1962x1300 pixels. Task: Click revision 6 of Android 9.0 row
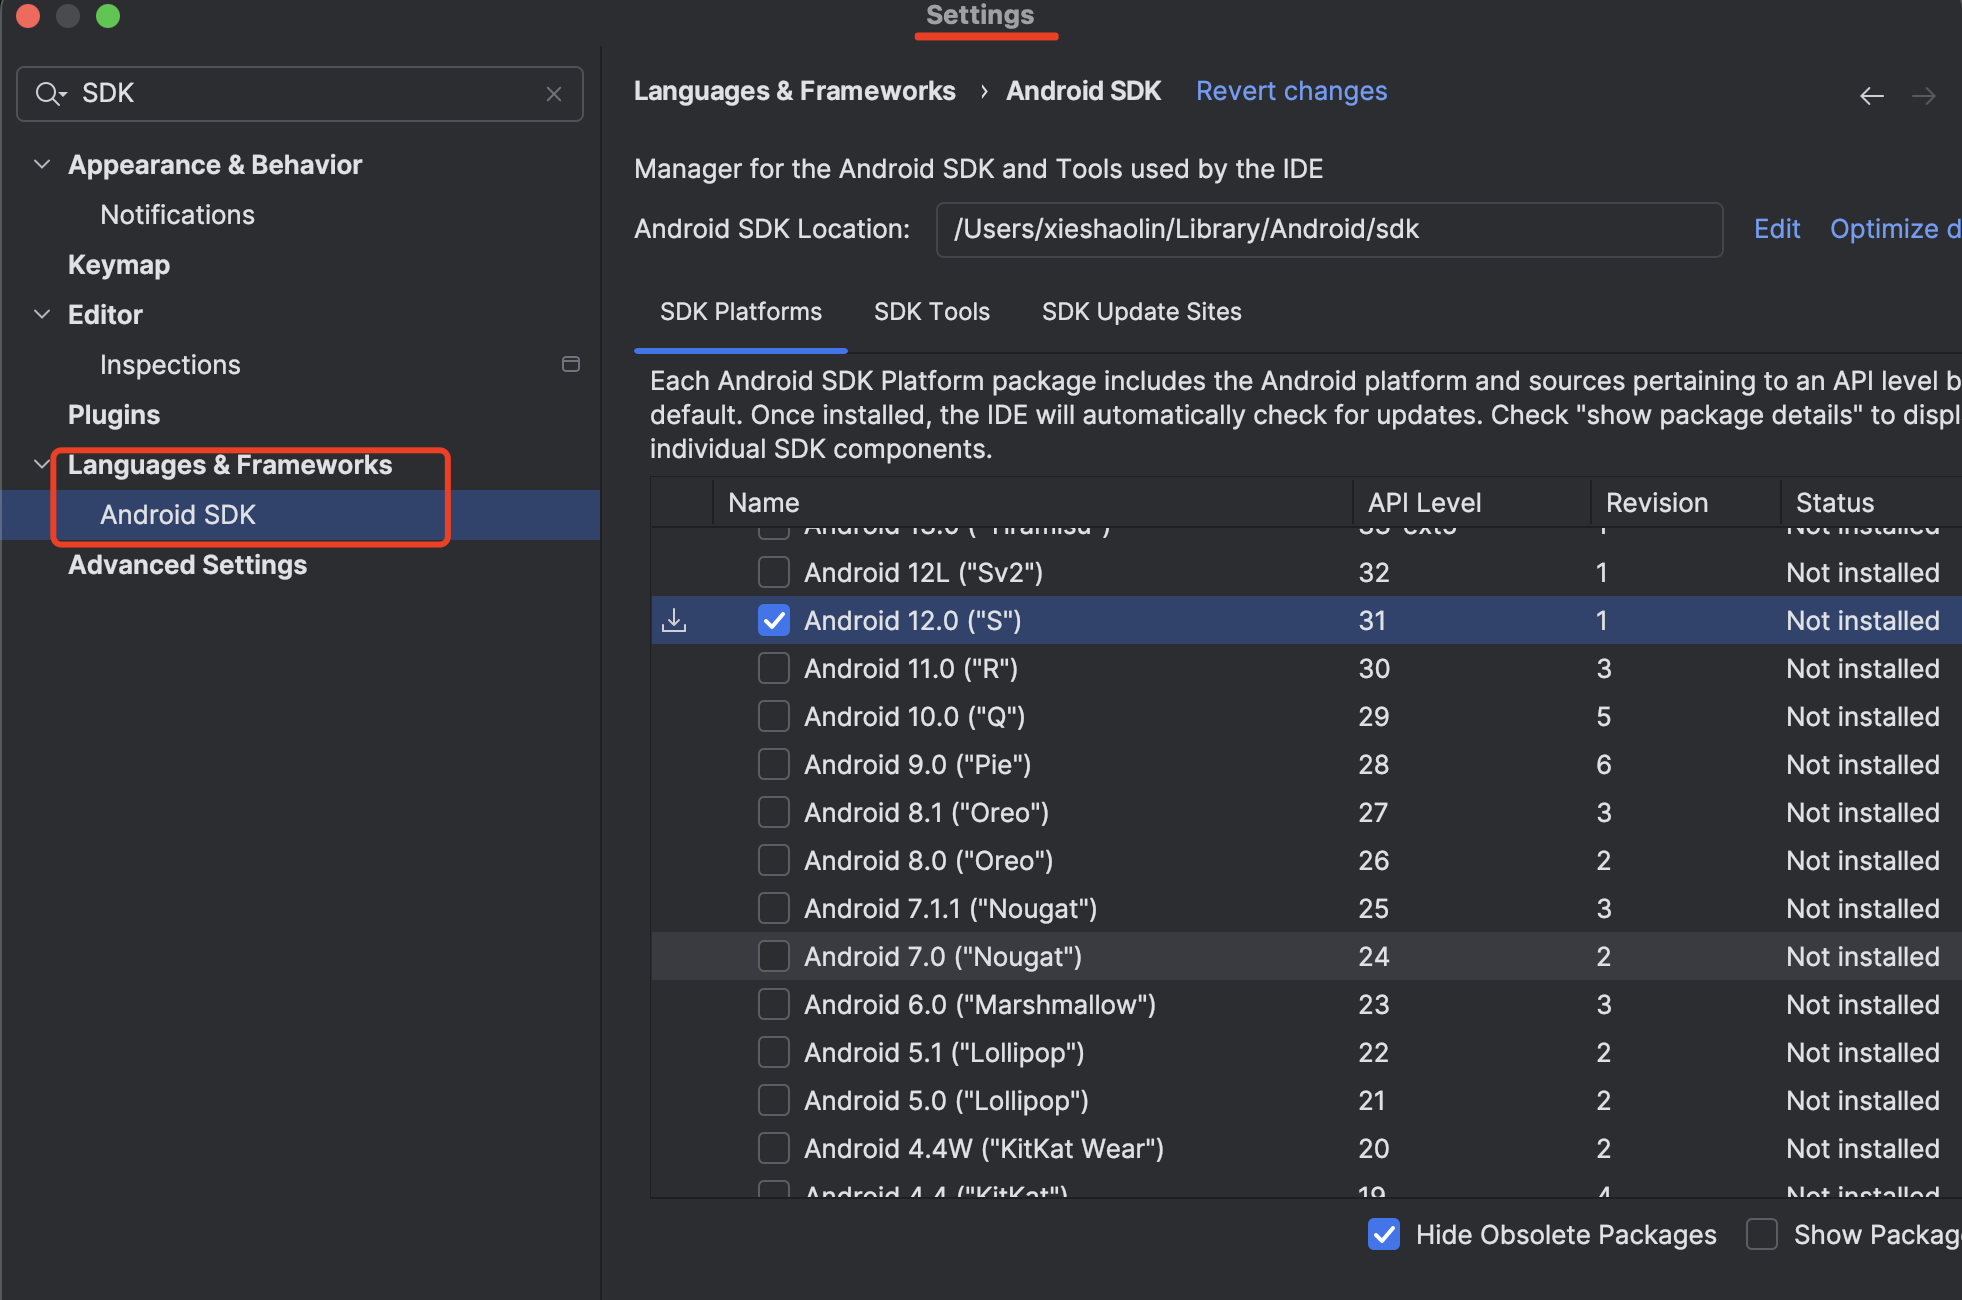1604,765
